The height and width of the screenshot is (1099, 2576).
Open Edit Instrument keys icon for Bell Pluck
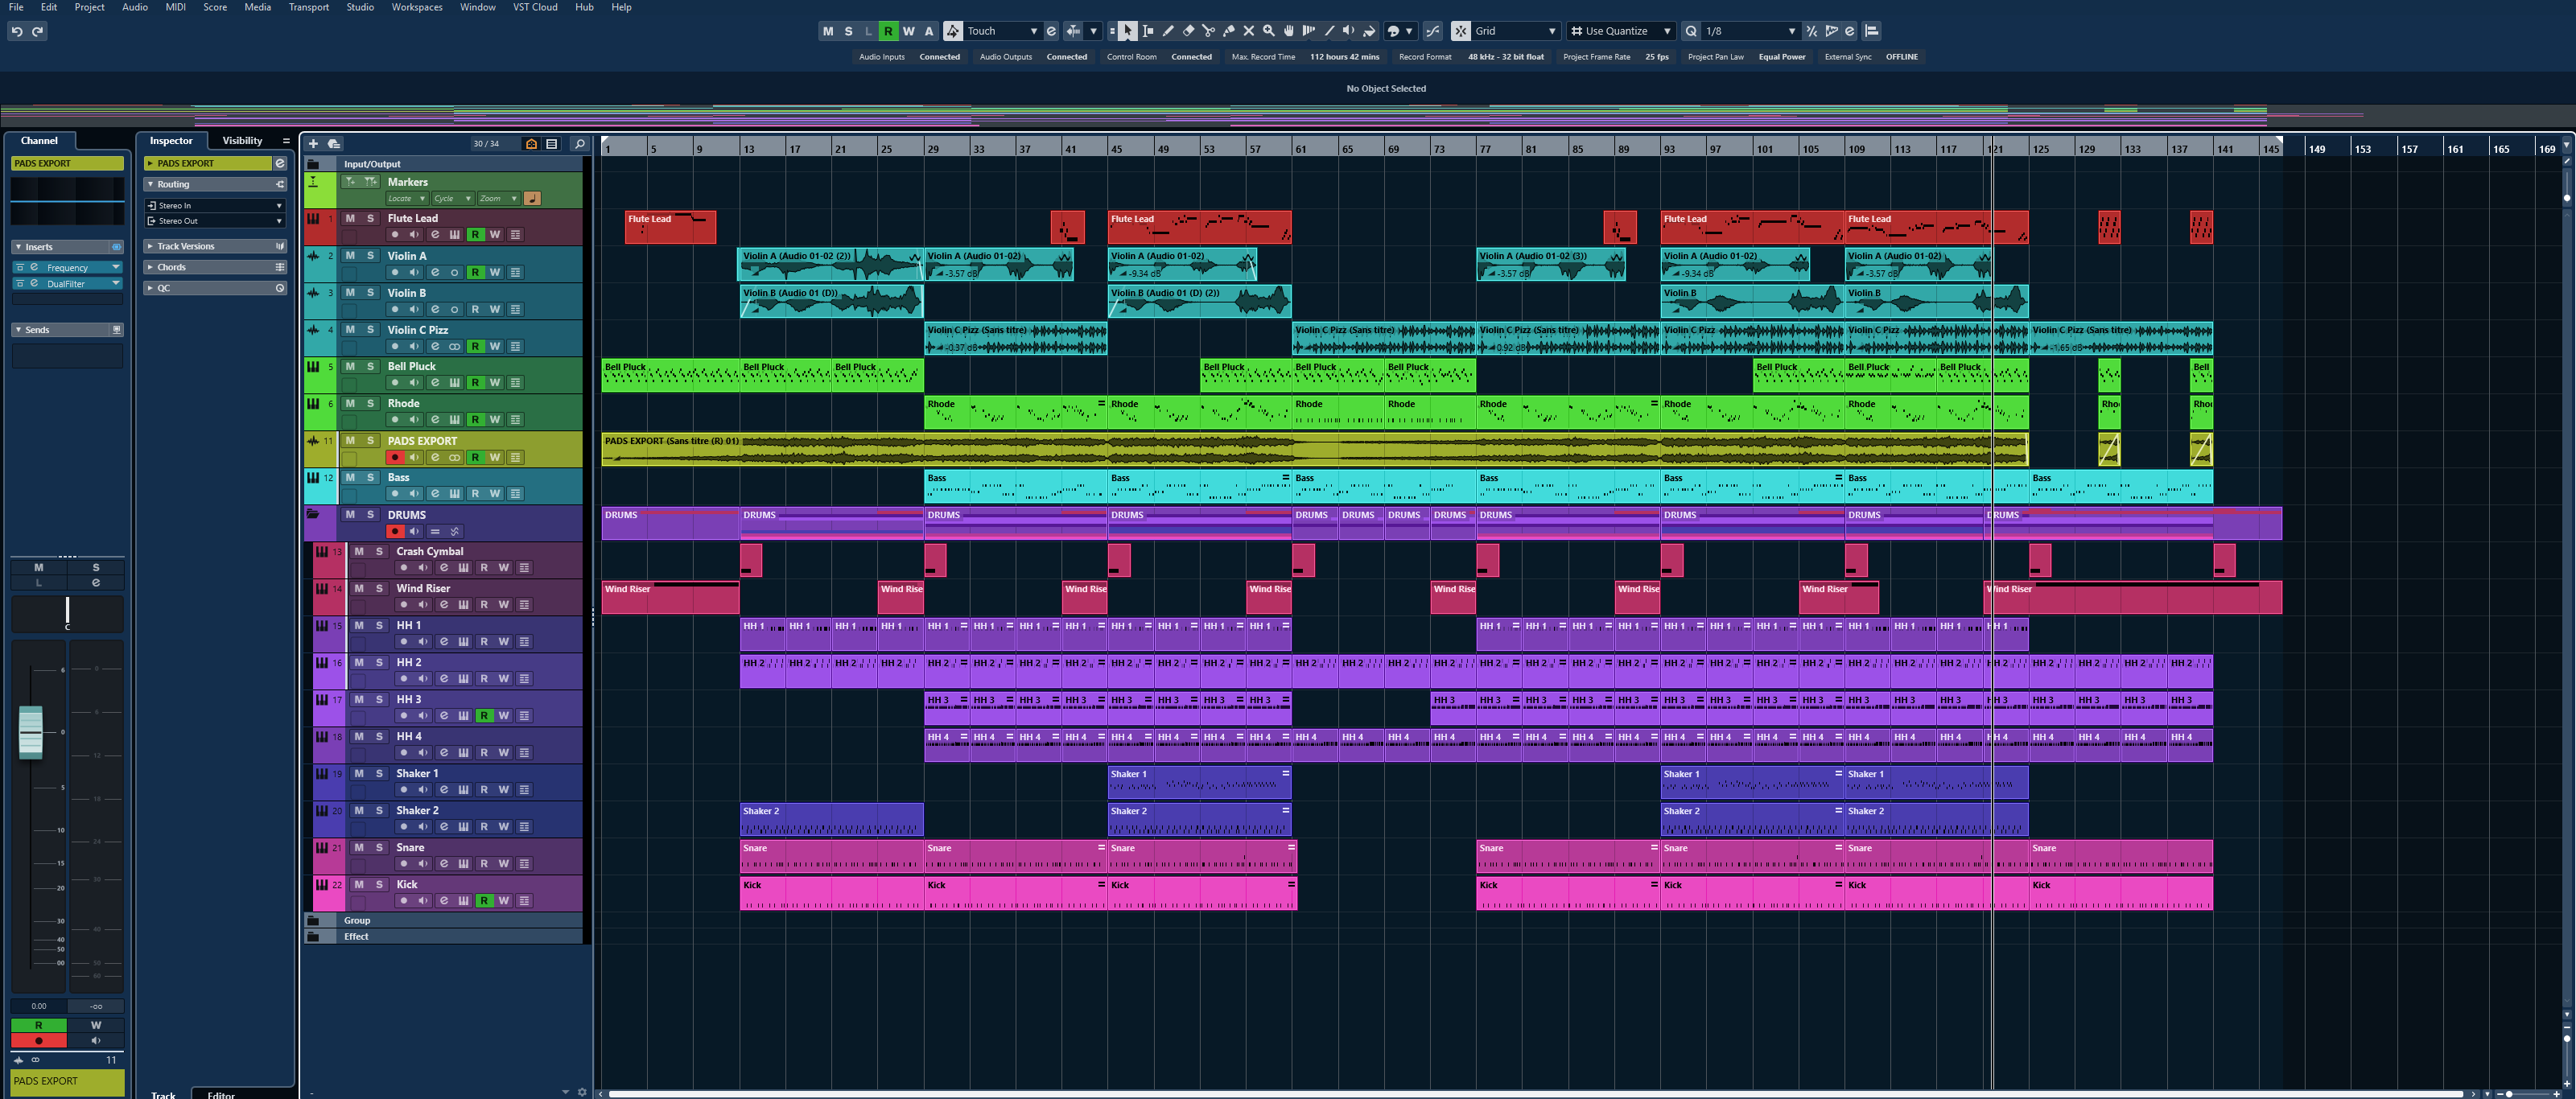point(455,383)
